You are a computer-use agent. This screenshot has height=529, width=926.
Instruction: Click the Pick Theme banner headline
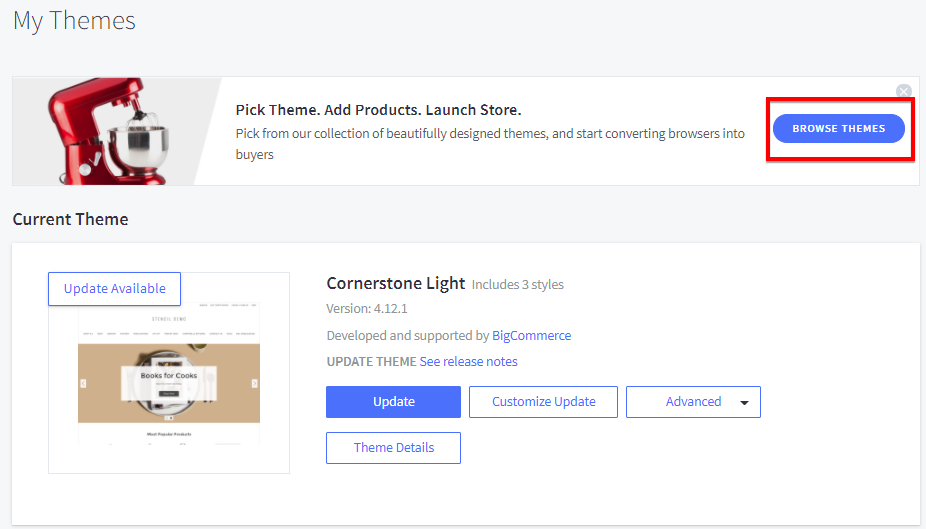(378, 110)
